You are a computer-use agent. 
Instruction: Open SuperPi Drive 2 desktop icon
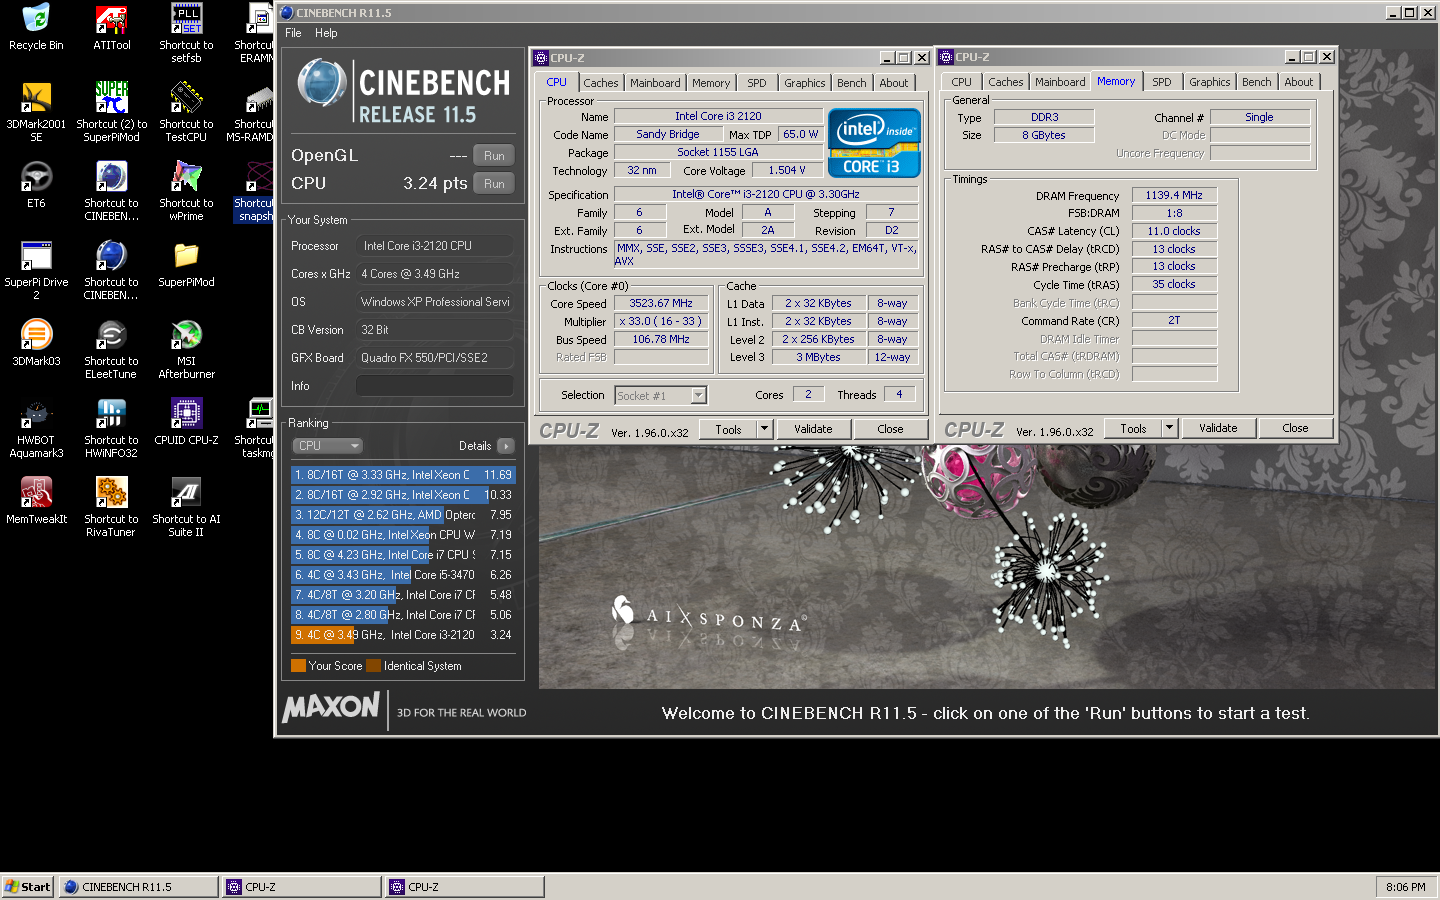36,270
